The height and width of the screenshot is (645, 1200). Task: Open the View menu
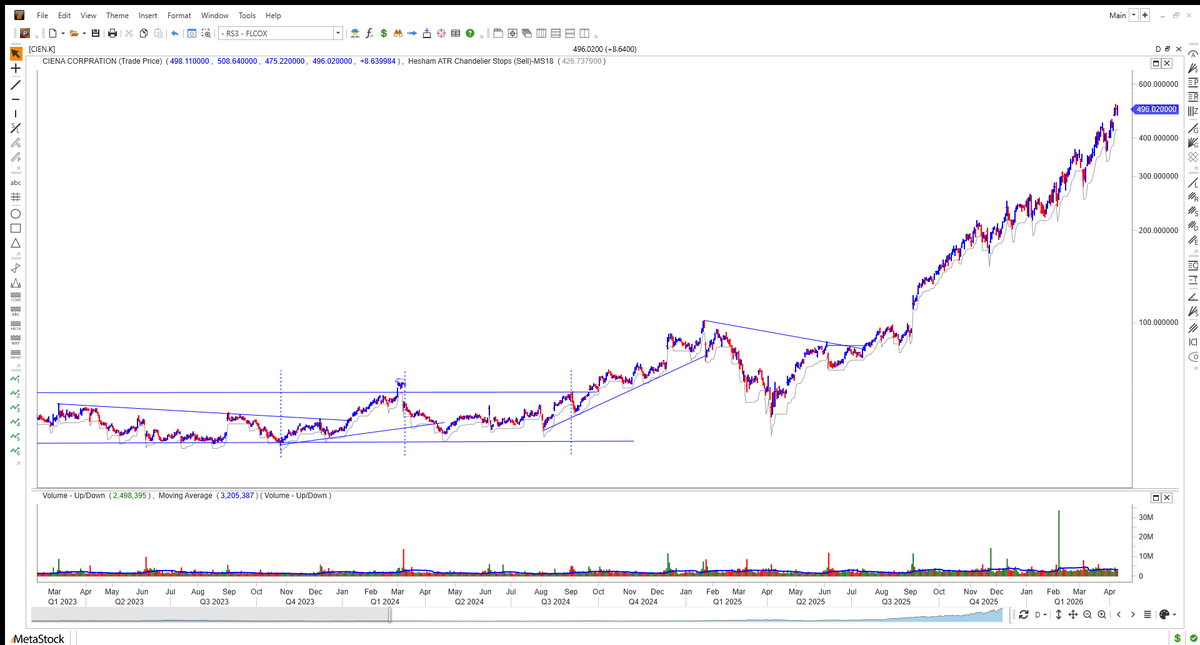coord(88,16)
